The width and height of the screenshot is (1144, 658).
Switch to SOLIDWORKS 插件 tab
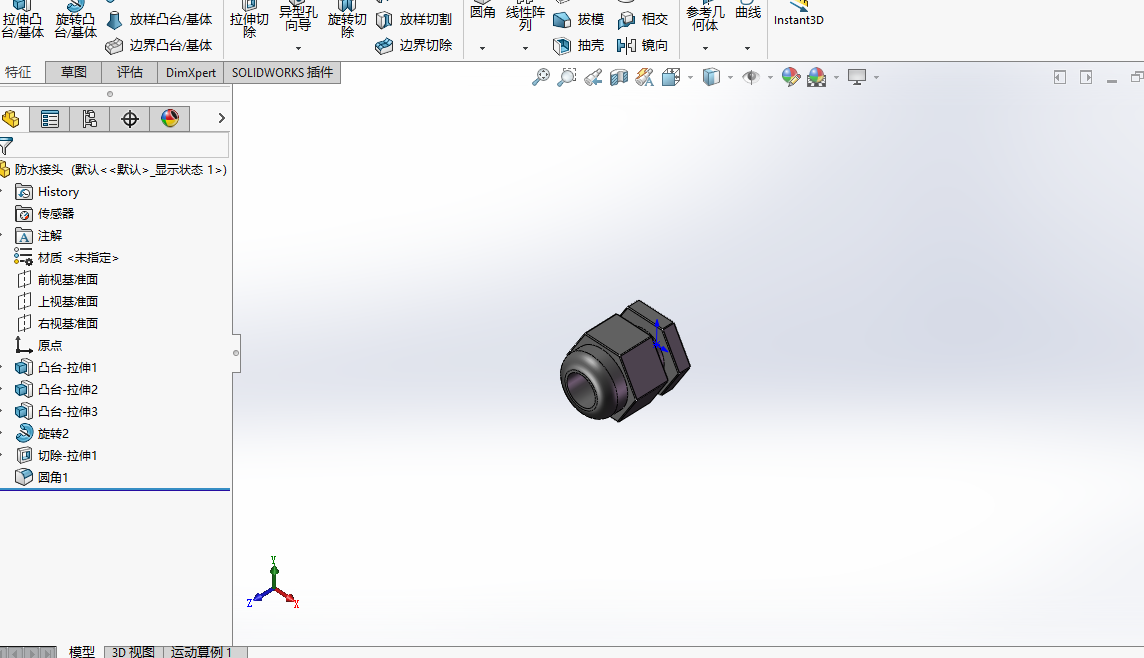(x=282, y=72)
